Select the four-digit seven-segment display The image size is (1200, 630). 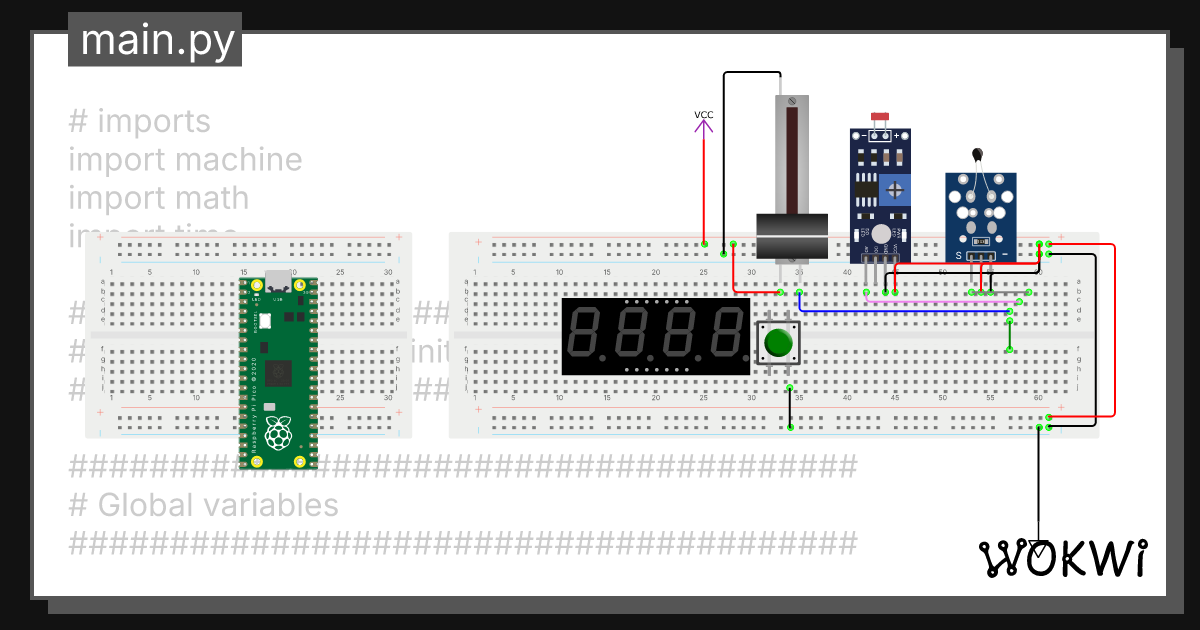tap(656, 337)
